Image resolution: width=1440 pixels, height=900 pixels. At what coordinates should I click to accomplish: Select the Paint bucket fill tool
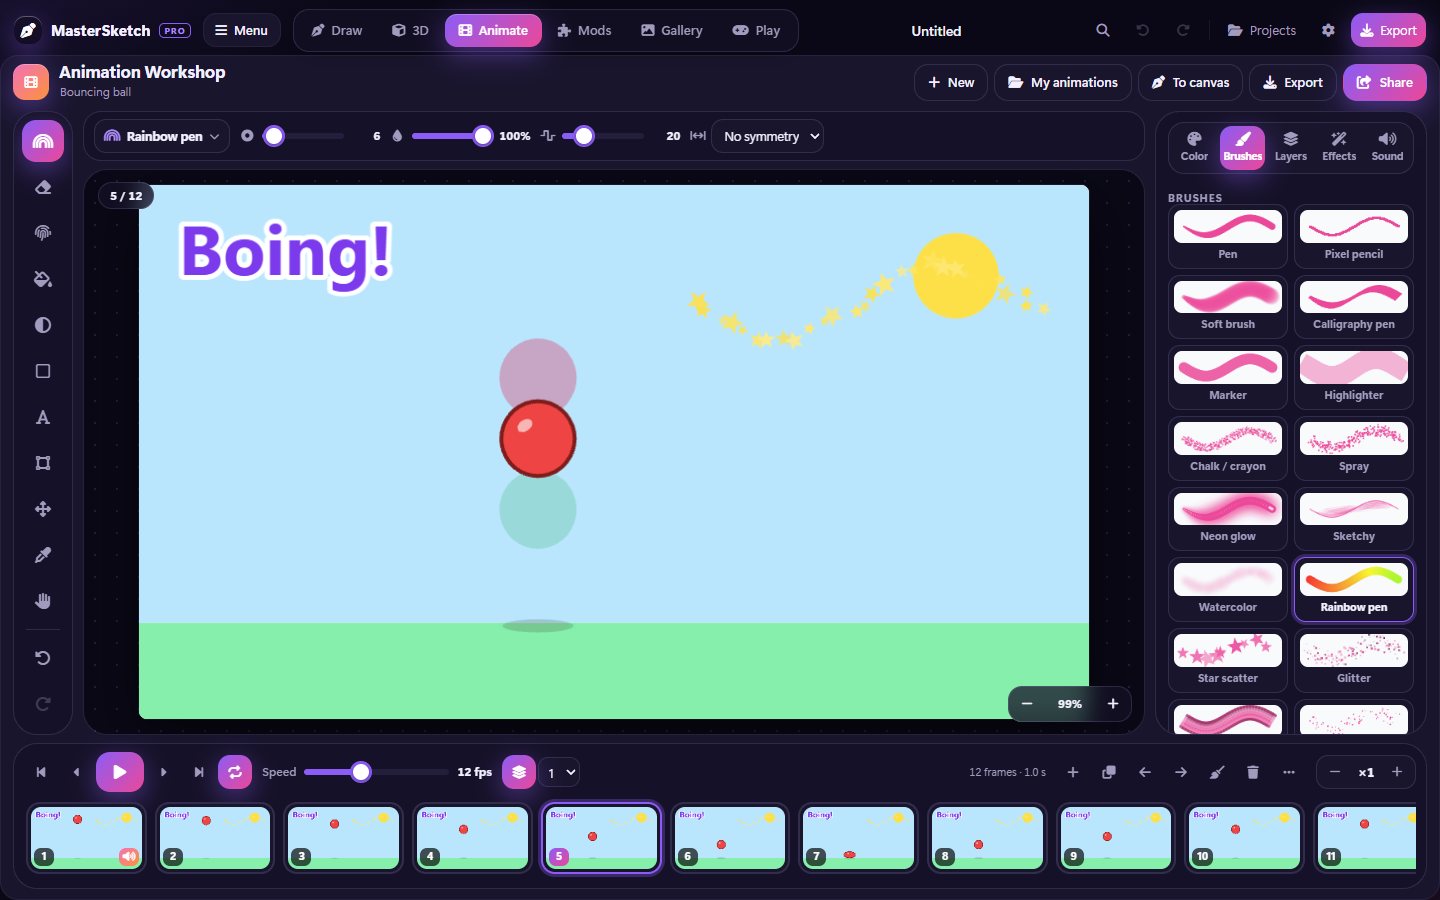click(x=43, y=279)
